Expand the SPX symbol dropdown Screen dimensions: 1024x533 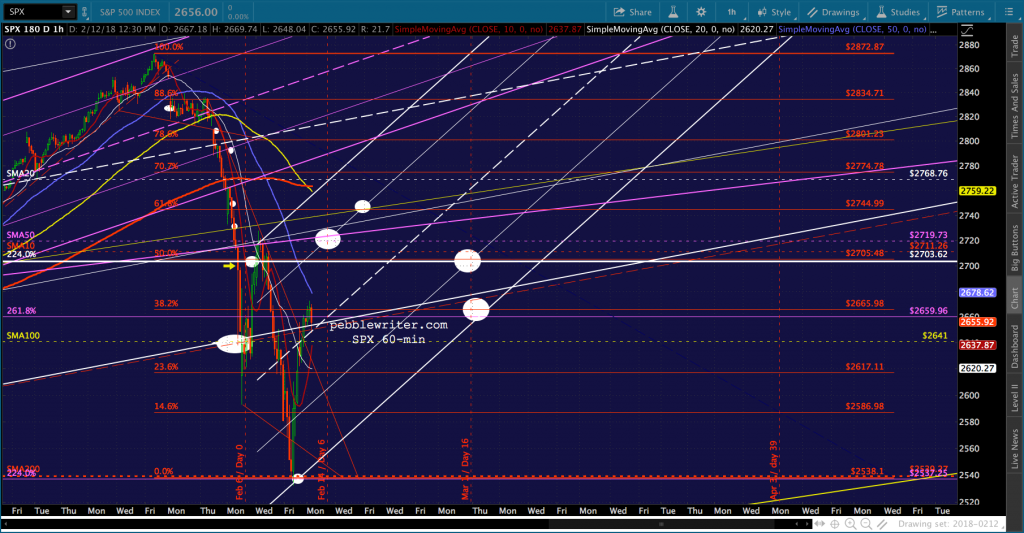click(67, 12)
